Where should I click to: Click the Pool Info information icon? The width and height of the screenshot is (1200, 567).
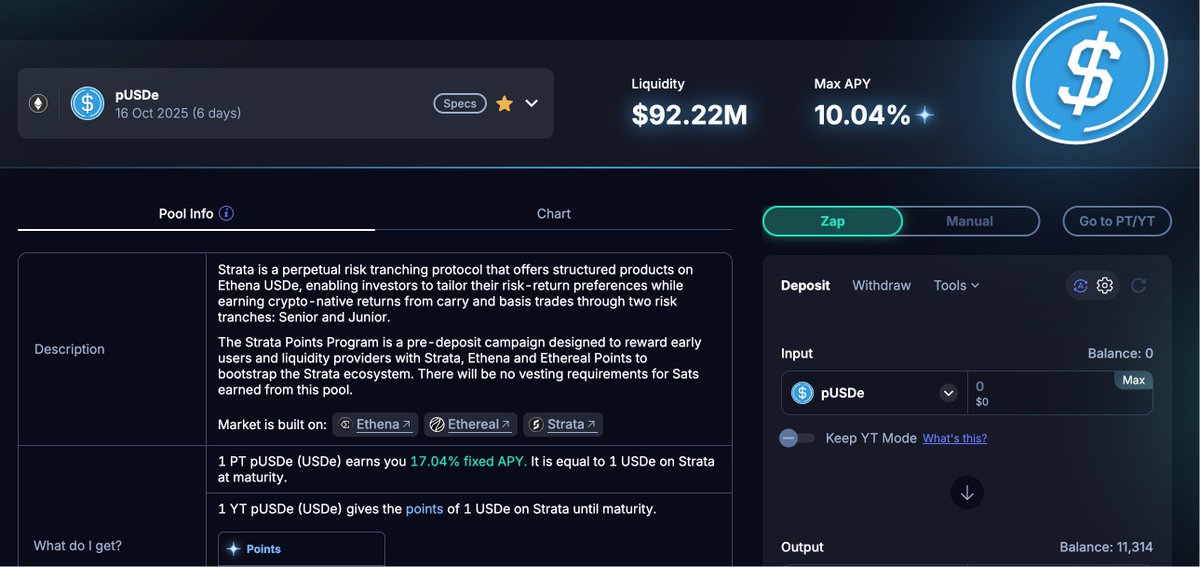(226, 213)
